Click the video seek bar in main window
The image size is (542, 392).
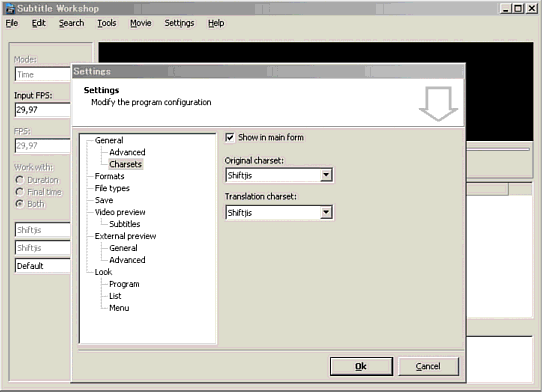(498, 149)
